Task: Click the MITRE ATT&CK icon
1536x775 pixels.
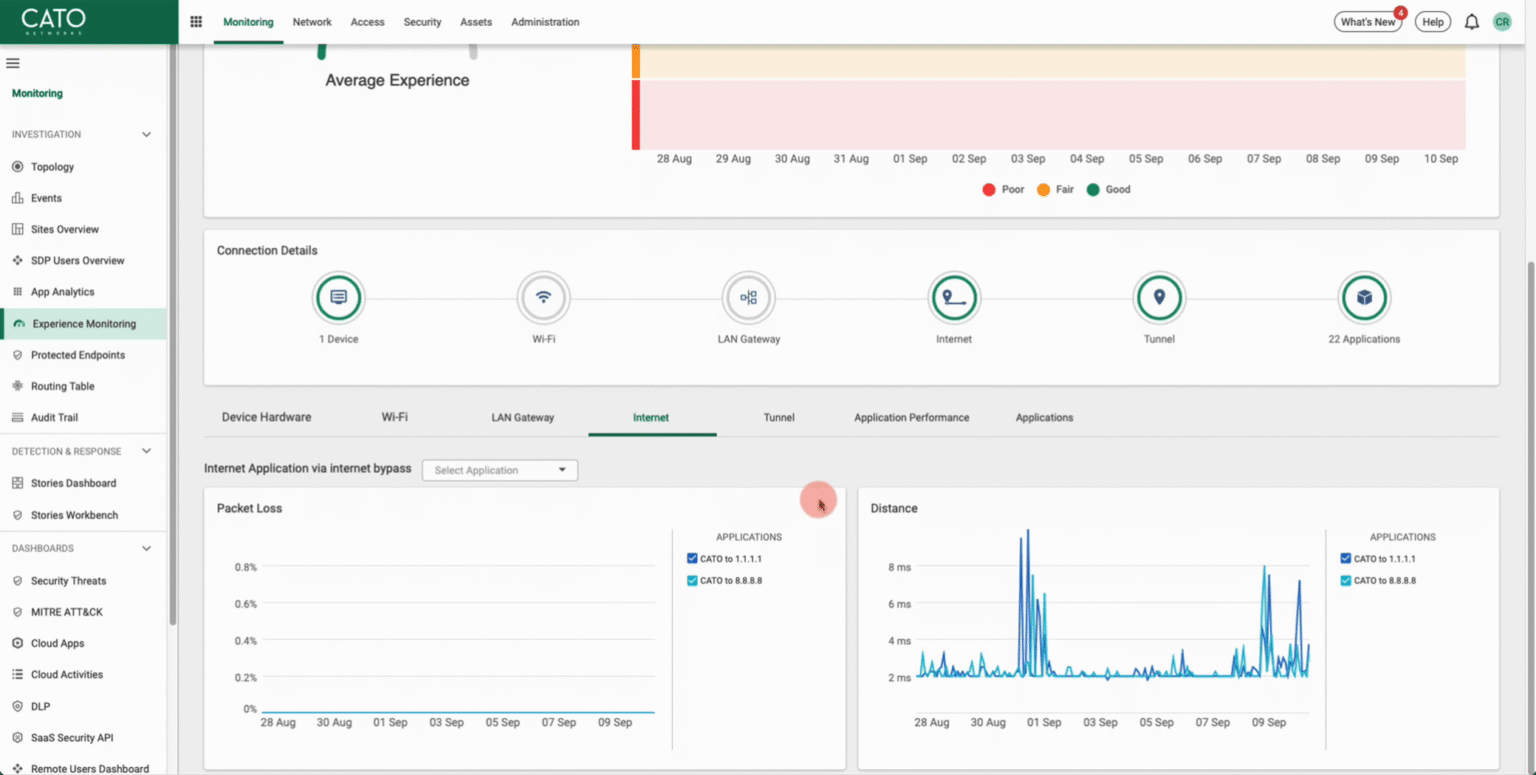Action: pos(17,612)
